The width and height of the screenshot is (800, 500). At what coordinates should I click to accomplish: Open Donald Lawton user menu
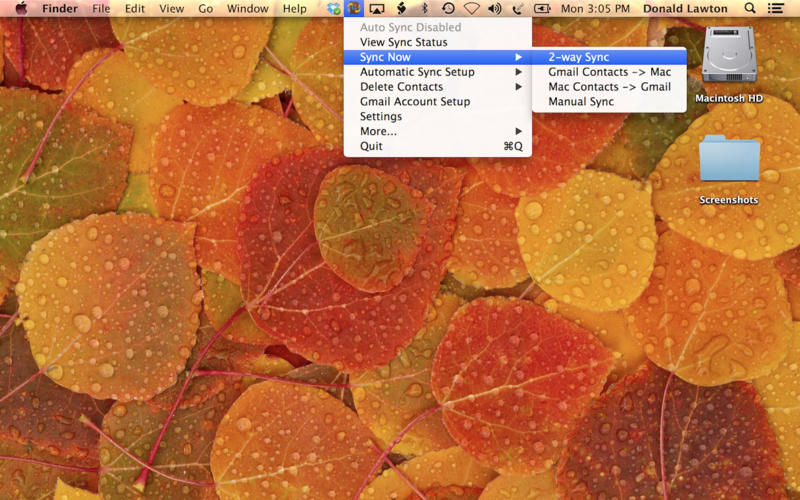685,9
